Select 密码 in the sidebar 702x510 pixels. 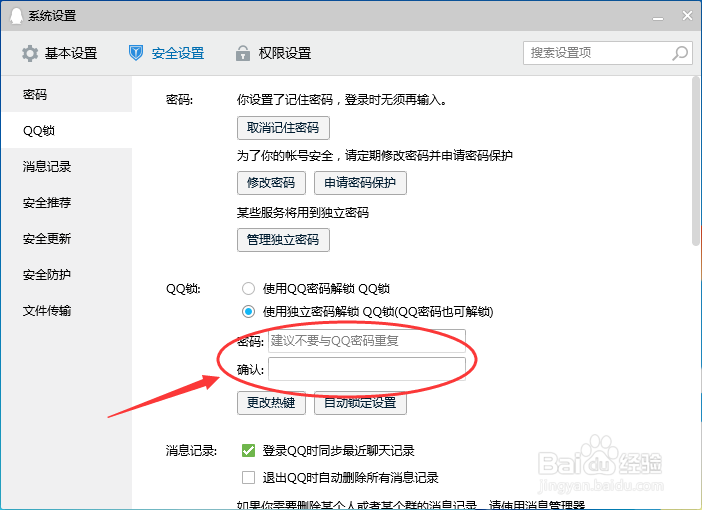point(67,94)
